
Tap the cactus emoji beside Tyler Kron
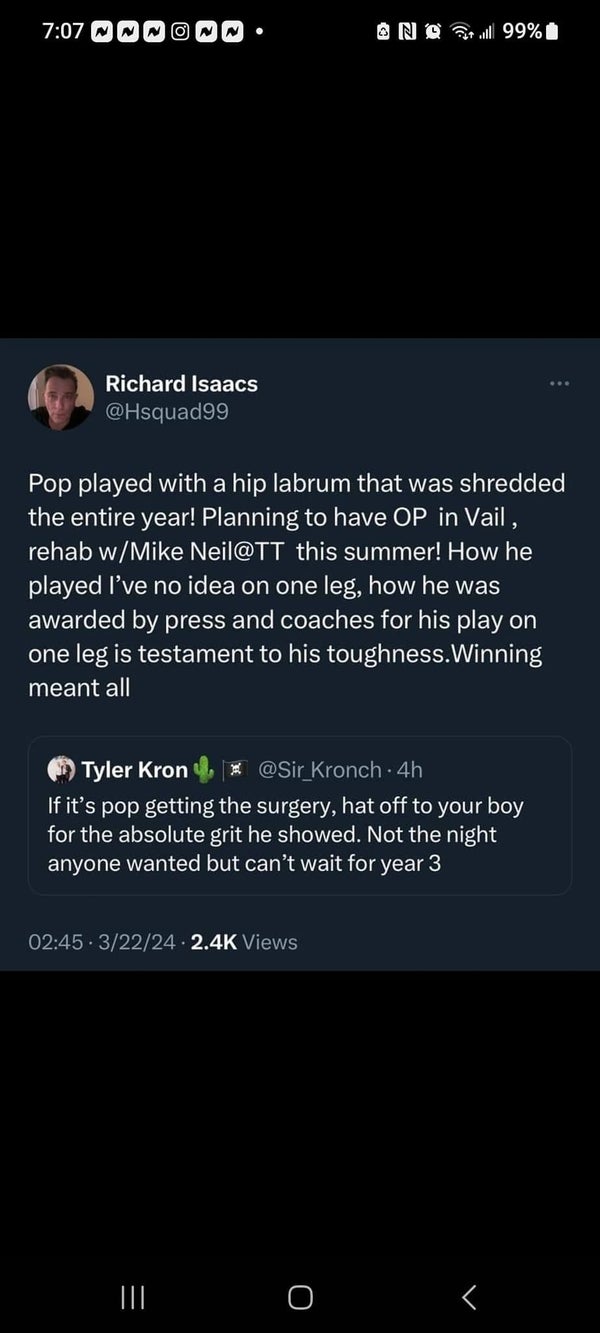(x=204, y=769)
